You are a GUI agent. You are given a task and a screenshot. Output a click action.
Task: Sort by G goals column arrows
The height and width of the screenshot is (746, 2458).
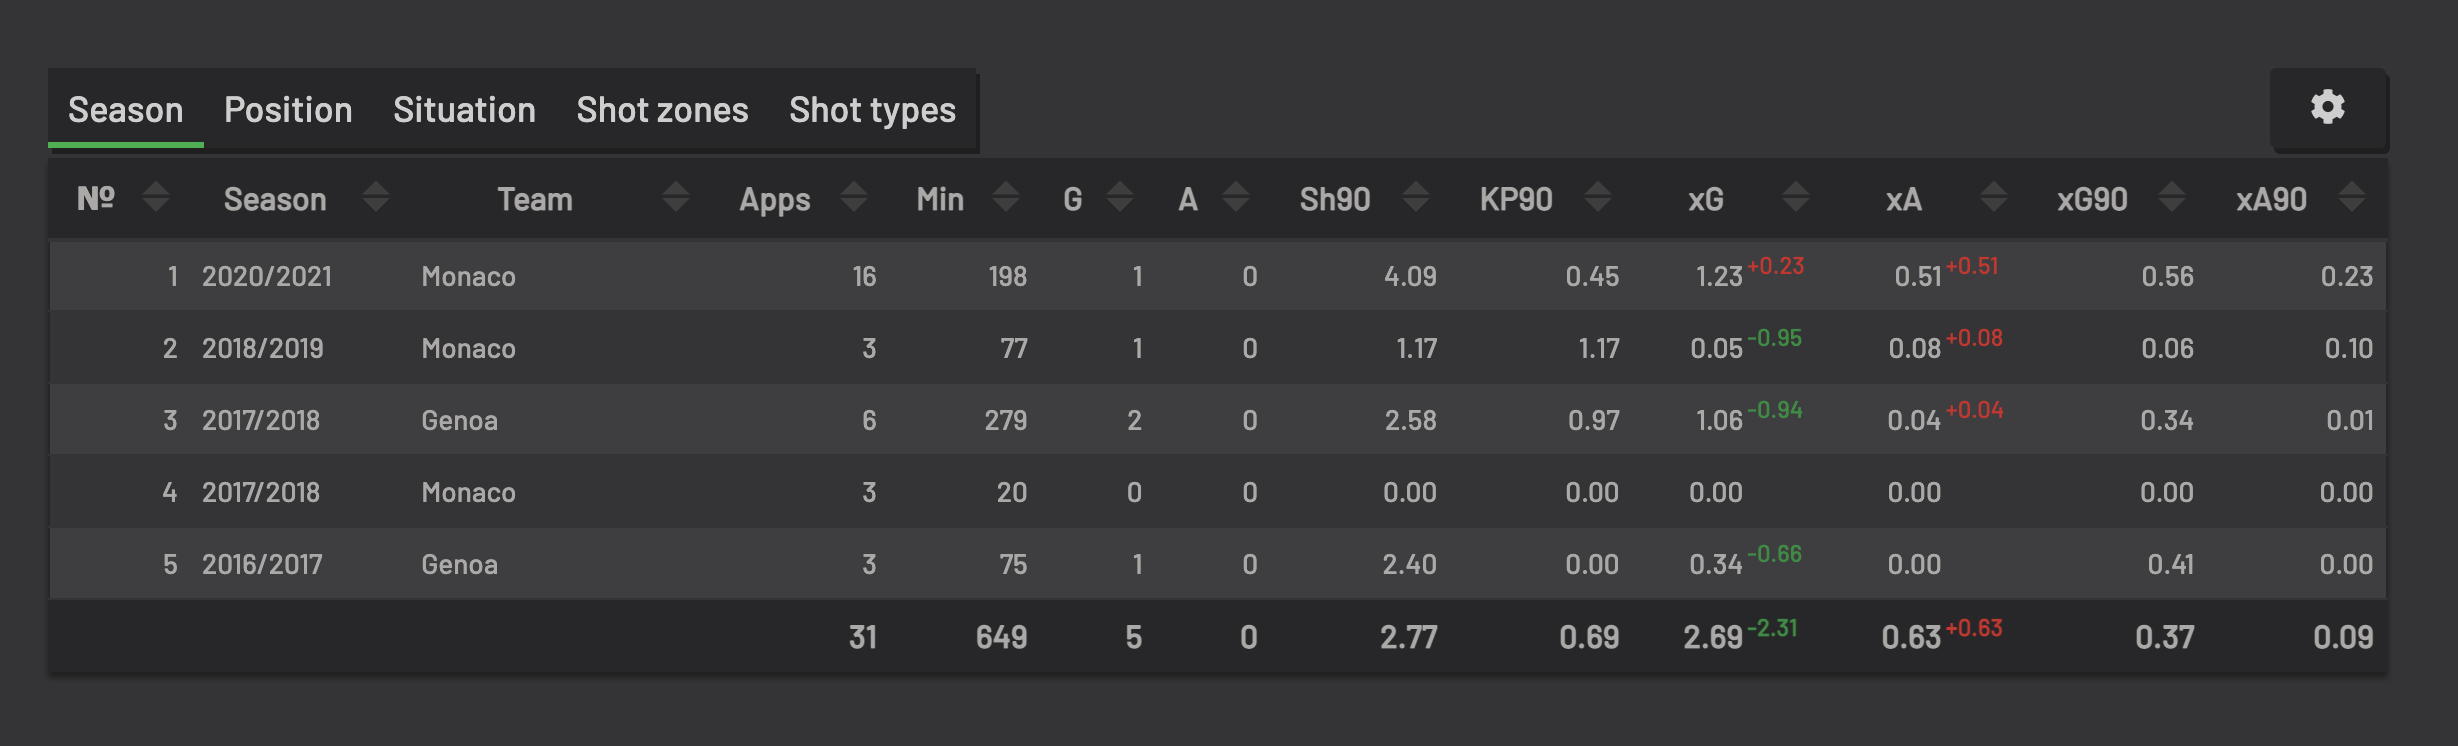click(x=1120, y=197)
